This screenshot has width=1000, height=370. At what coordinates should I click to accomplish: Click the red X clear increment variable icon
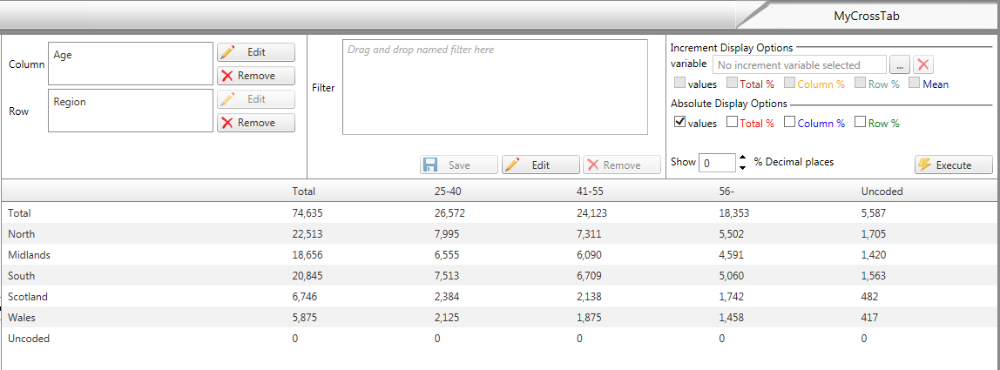(x=923, y=64)
